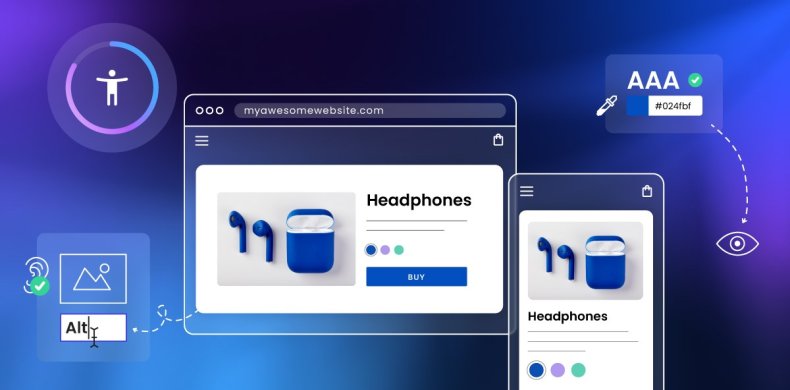Click the accessibility person icon in circle
This screenshot has height=390, width=790.
coord(112,88)
